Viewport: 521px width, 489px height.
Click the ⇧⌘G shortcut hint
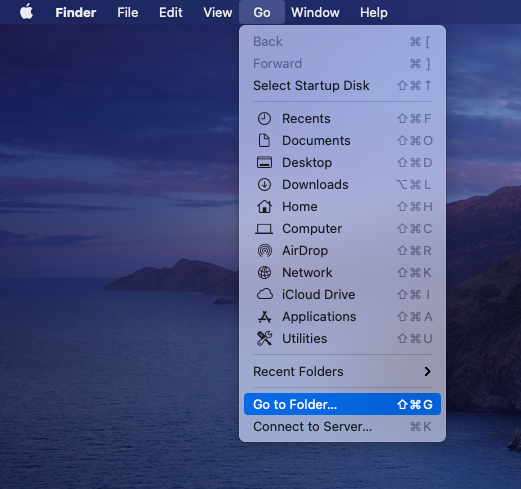click(x=415, y=404)
